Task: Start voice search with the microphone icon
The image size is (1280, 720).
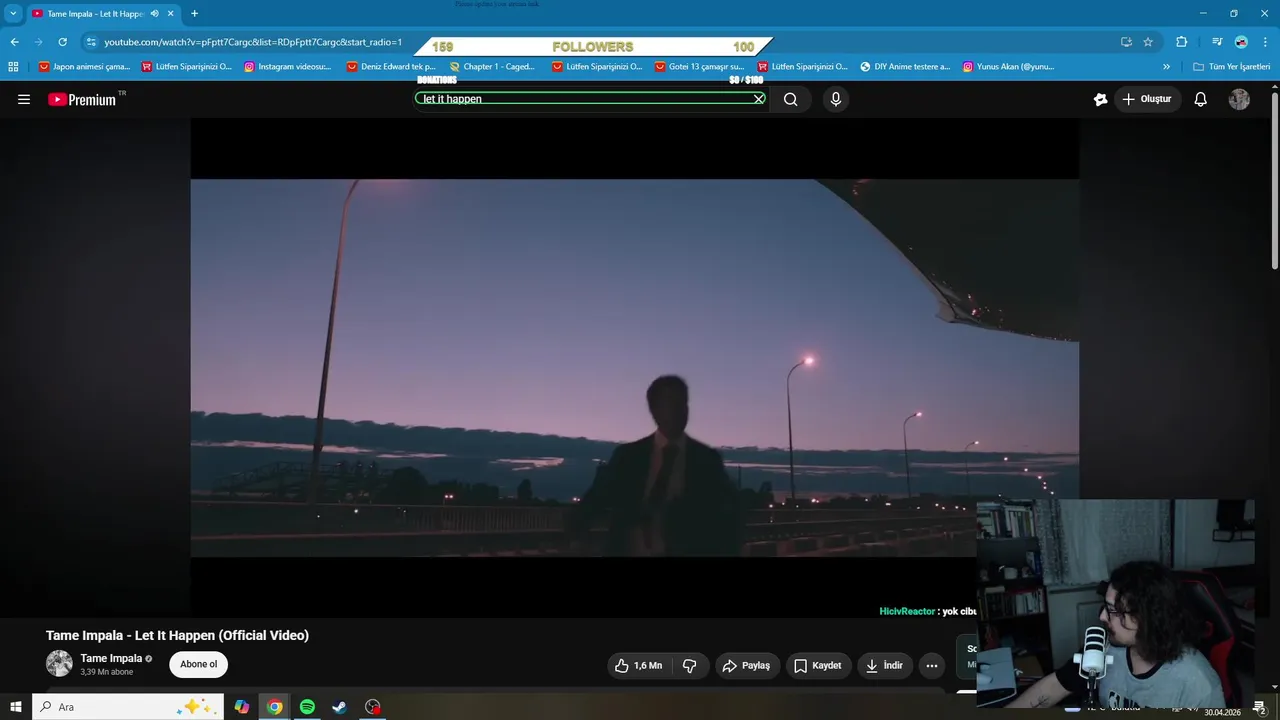Action: pyautogui.click(x=836, y=99)
